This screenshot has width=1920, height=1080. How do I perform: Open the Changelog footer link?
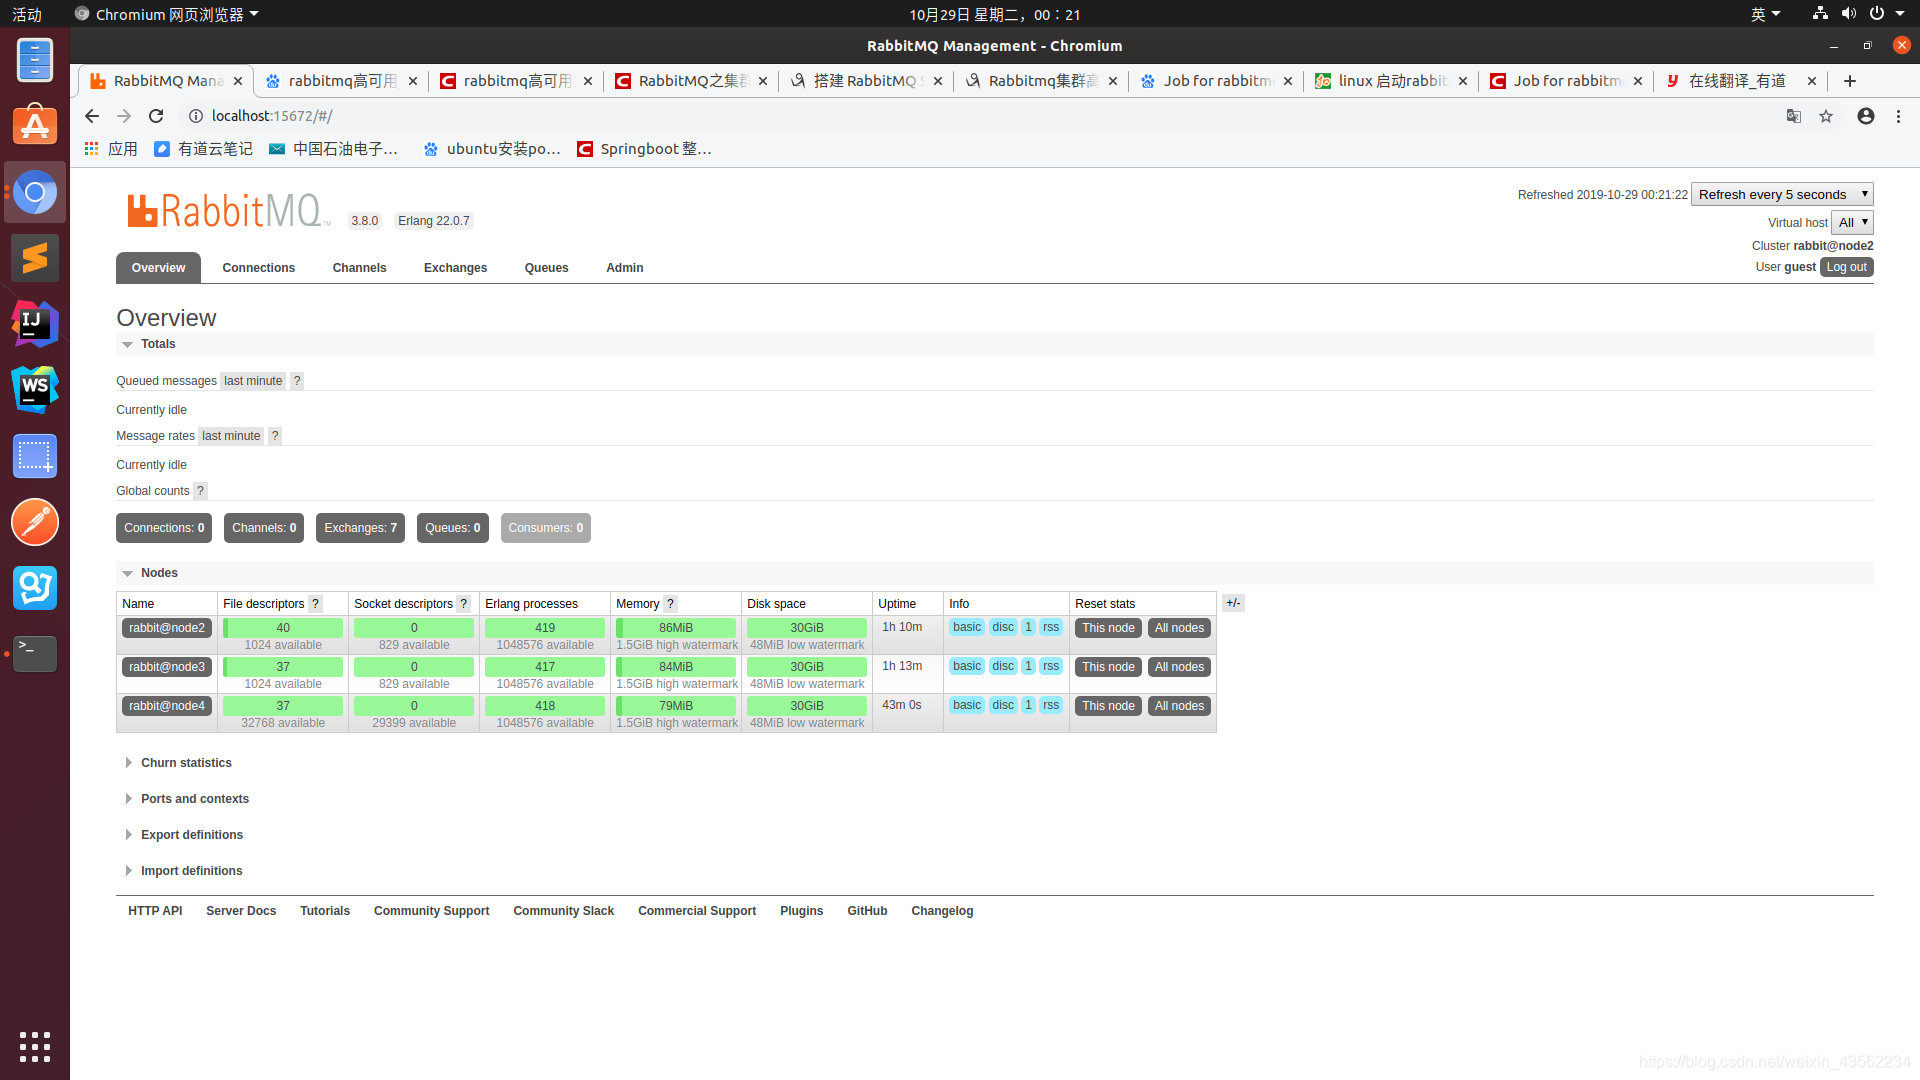click(942, 911)
